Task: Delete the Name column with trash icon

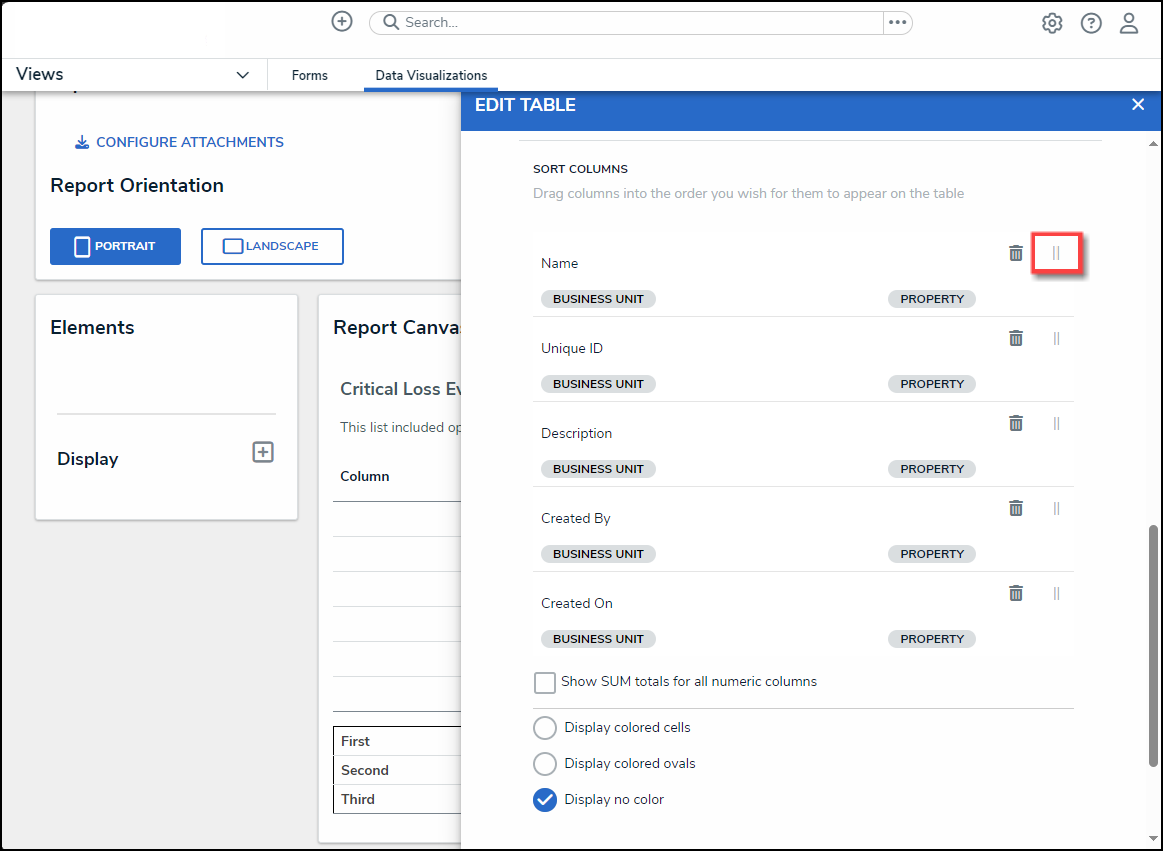Action: pos(1015,253)
